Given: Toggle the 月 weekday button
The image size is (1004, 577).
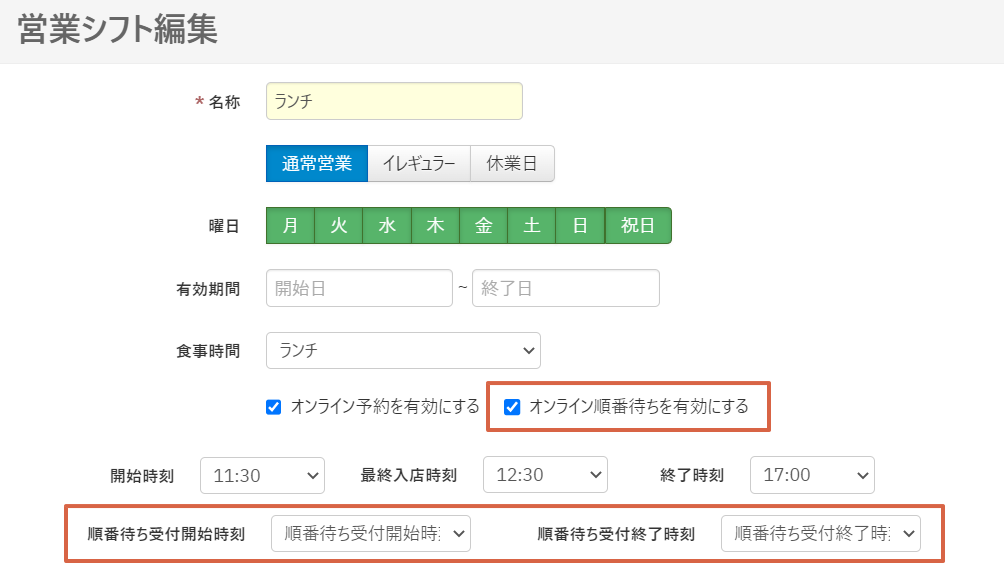Looking at the screenshot, I should click(x=290, y=226).
